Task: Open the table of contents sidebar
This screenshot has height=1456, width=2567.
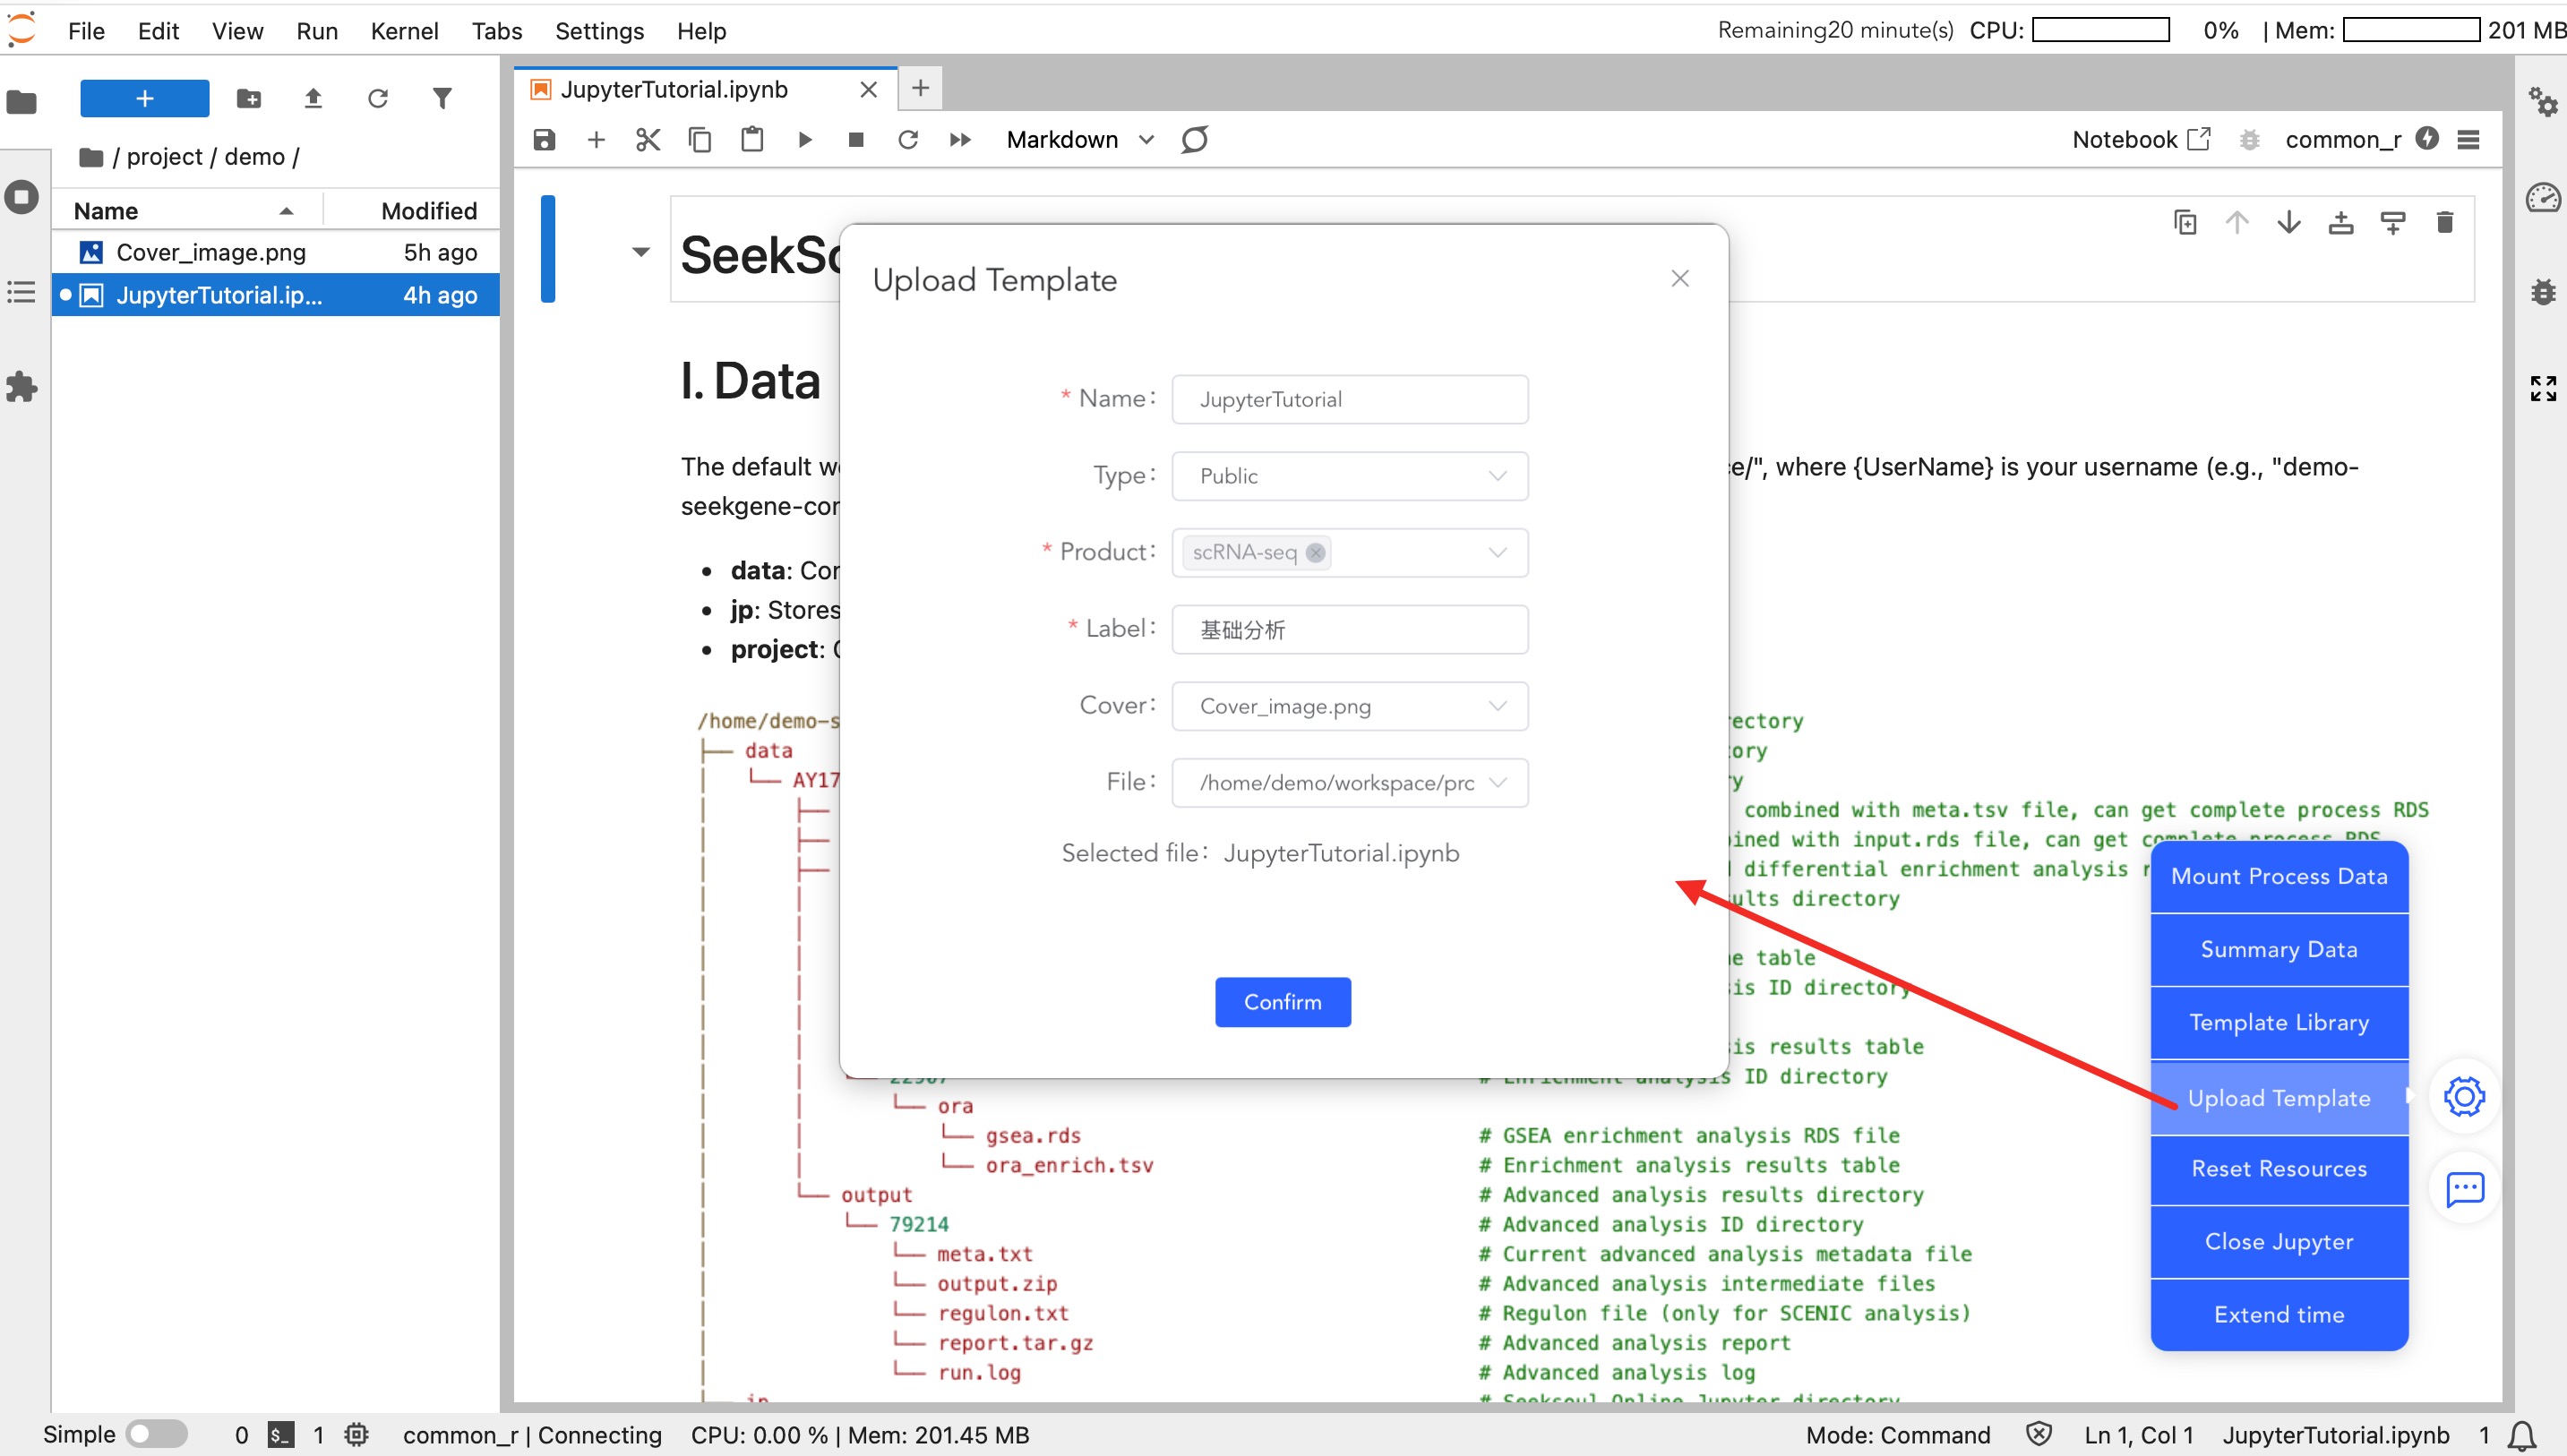Action: pos(21,292)
